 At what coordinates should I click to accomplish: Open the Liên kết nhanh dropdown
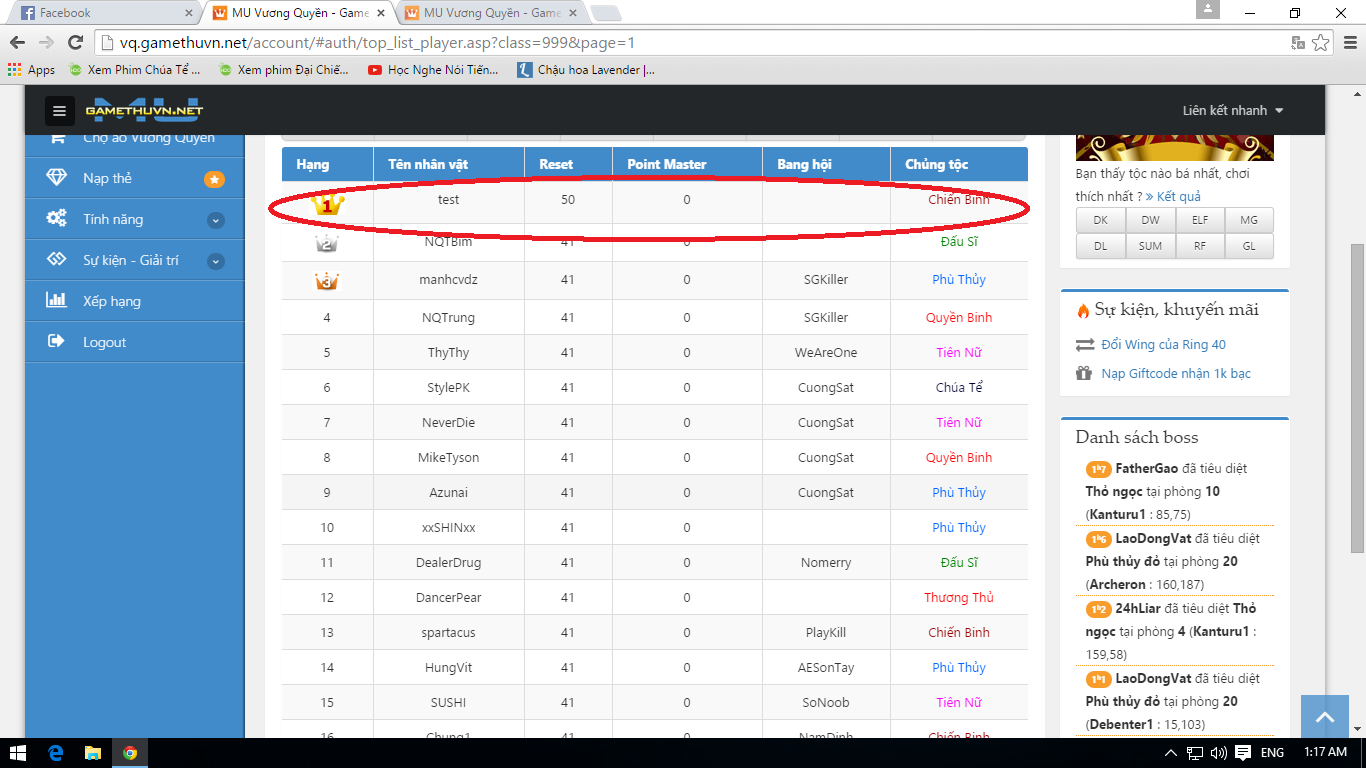tap(1232, 110)
